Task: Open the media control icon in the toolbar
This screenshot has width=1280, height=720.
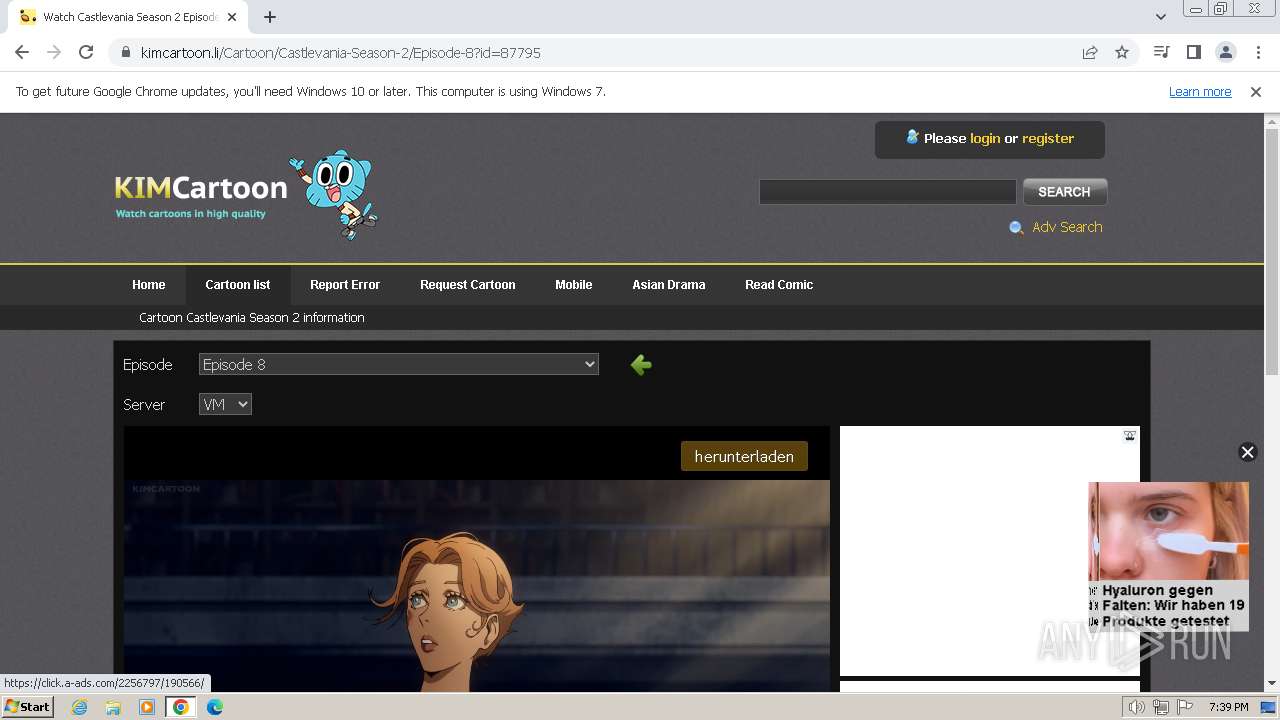Action: click(x=1161, y=52)
